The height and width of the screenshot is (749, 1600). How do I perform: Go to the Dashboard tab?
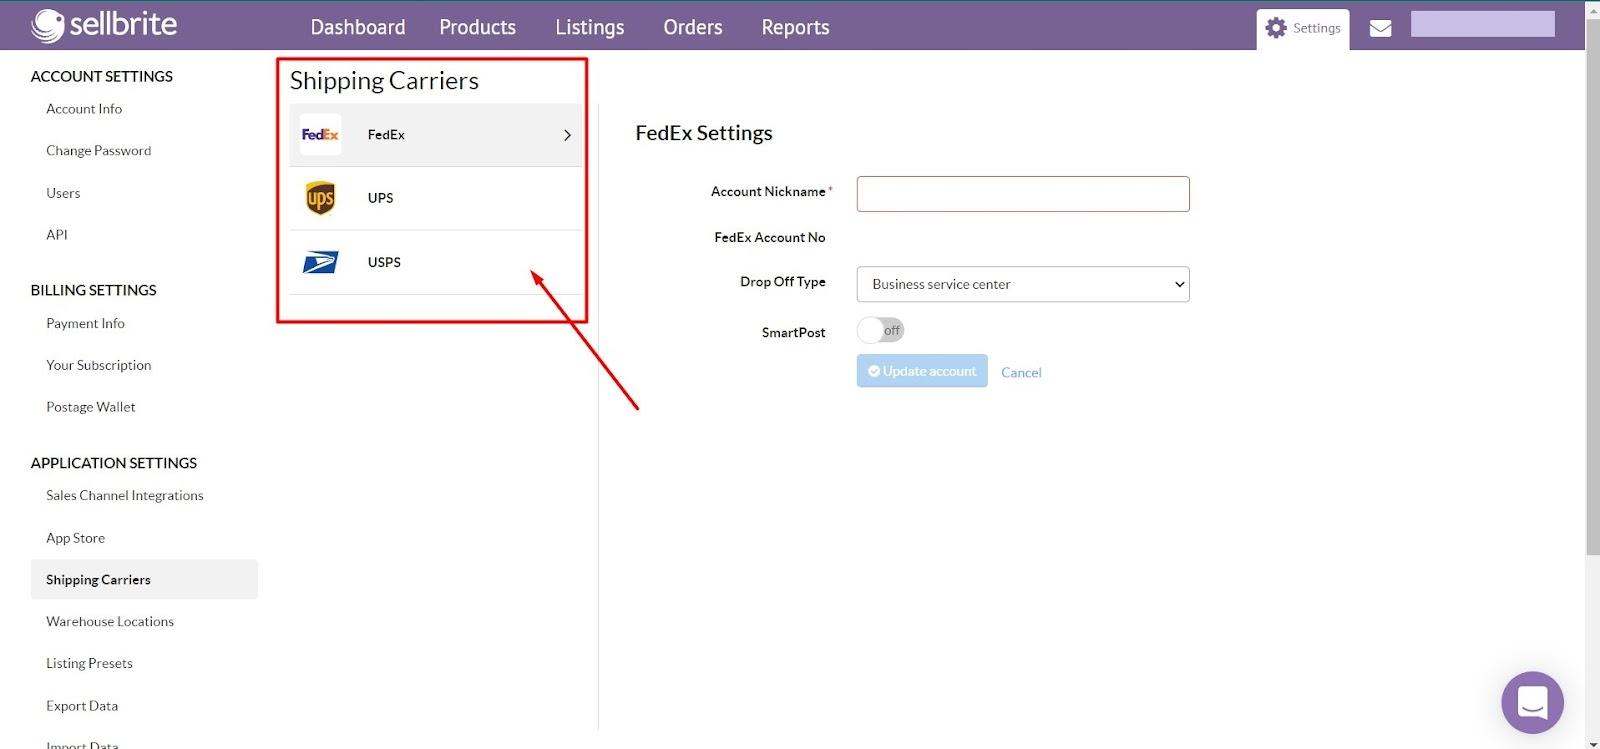358,27
